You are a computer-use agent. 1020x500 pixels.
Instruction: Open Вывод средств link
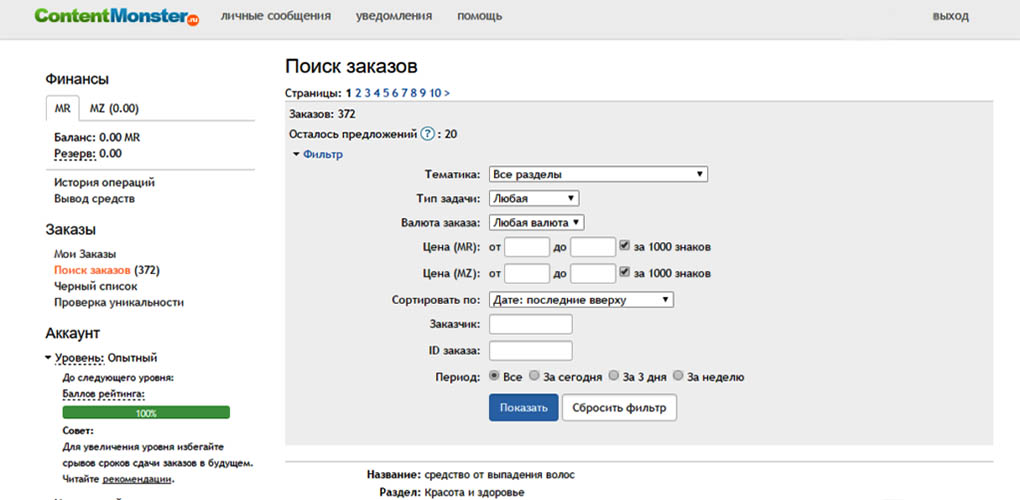(94, 199)
